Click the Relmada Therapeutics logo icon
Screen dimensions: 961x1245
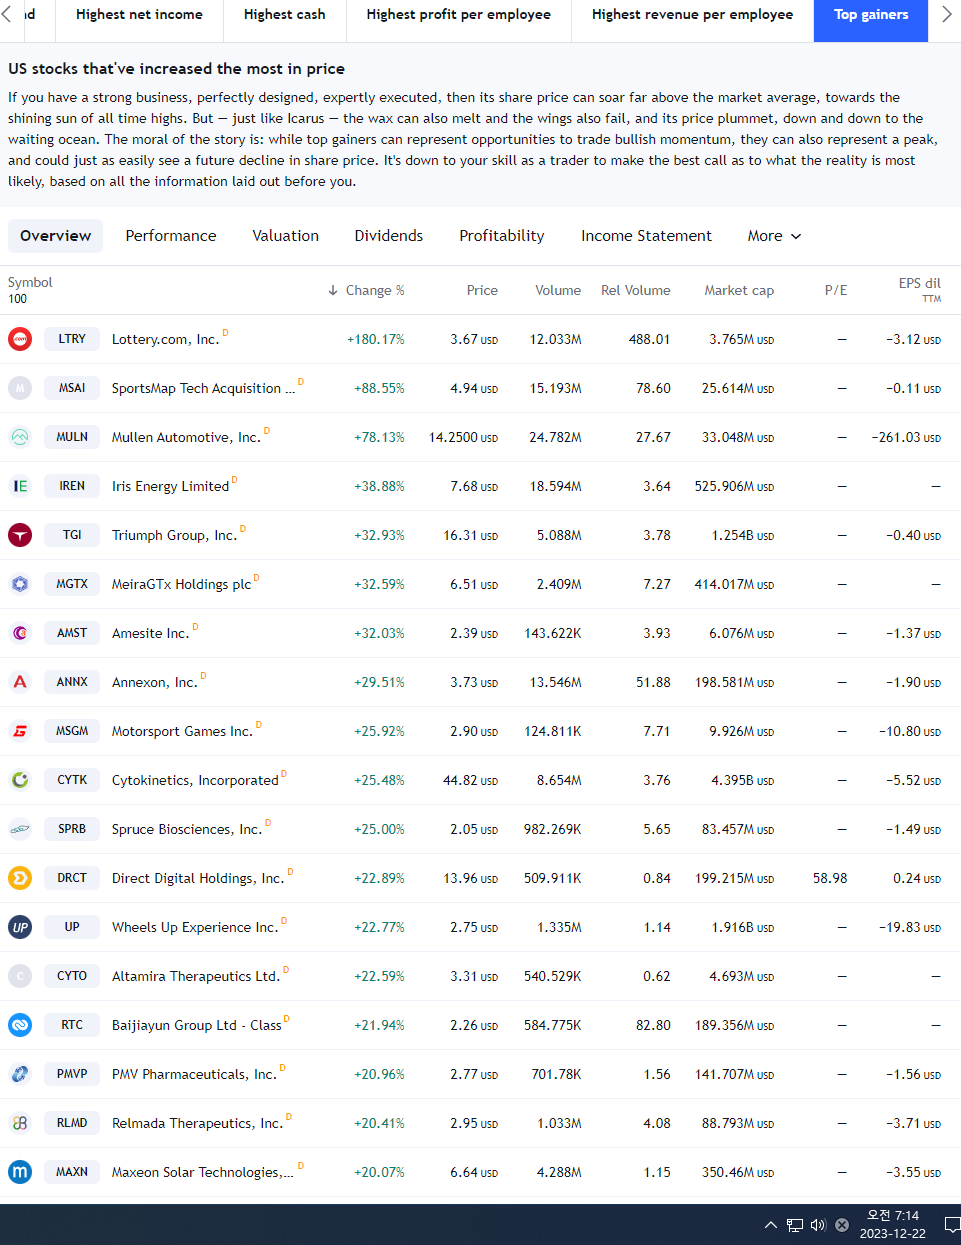click(20, 1123)
